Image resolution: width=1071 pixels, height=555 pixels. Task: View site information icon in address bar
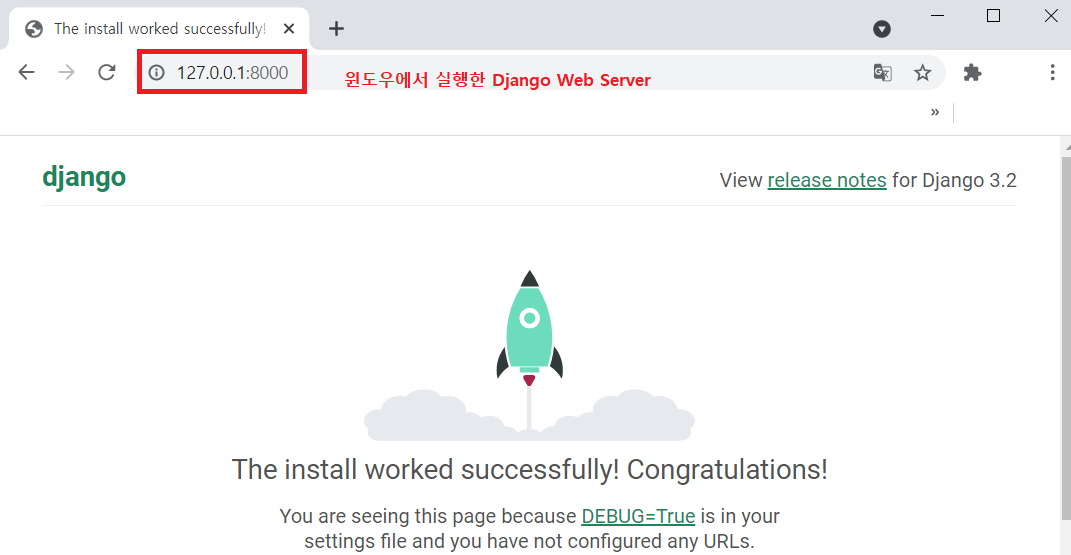[156, 72]
